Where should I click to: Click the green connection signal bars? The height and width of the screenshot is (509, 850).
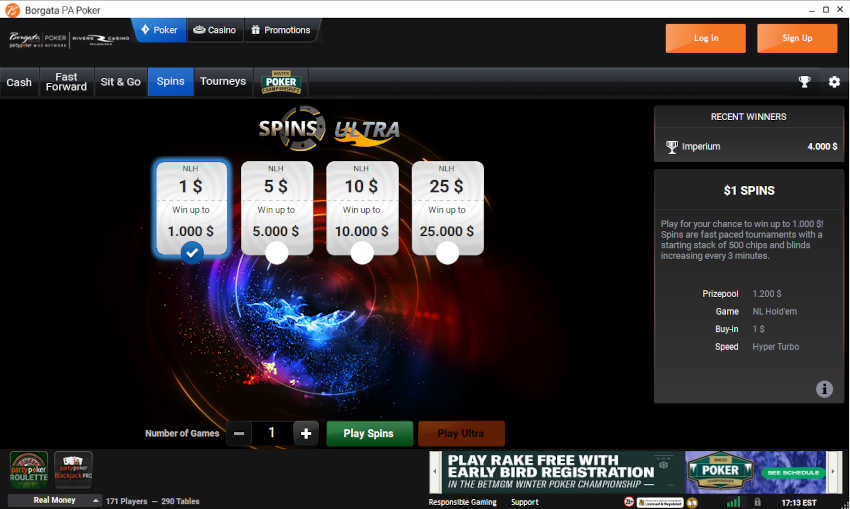pos(733,502)
